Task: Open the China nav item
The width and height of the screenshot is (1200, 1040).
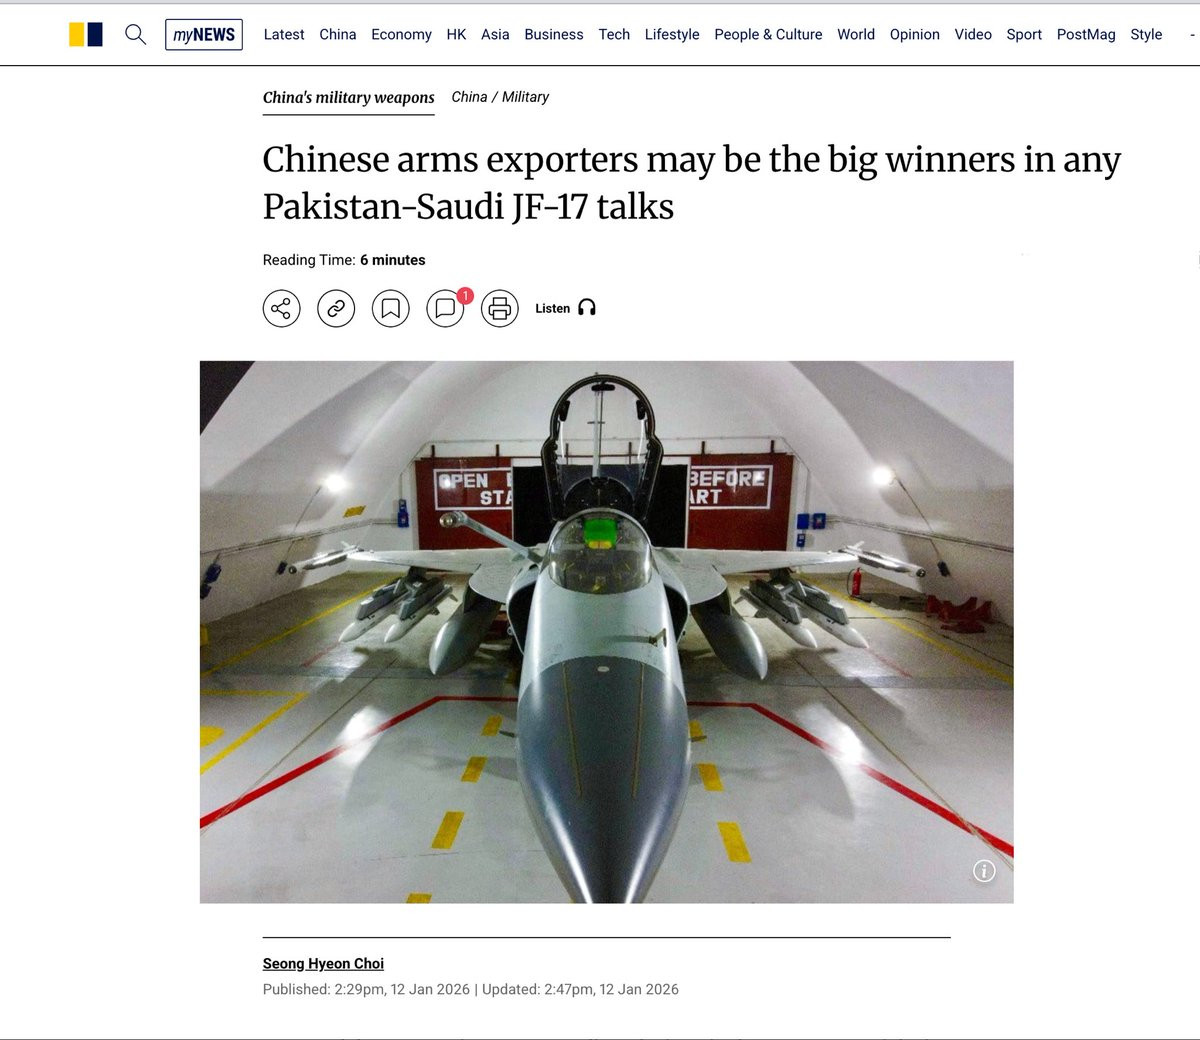Action: tap(338, 34)
